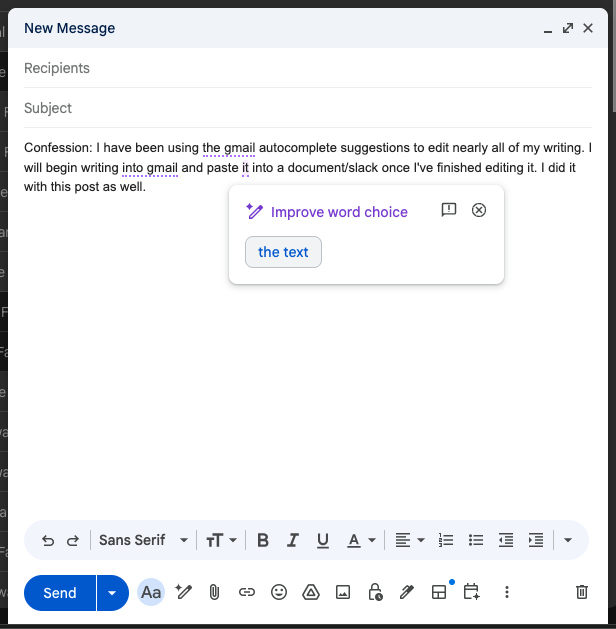Click the underlined word 'it' after paste

[x=245, y=168]
